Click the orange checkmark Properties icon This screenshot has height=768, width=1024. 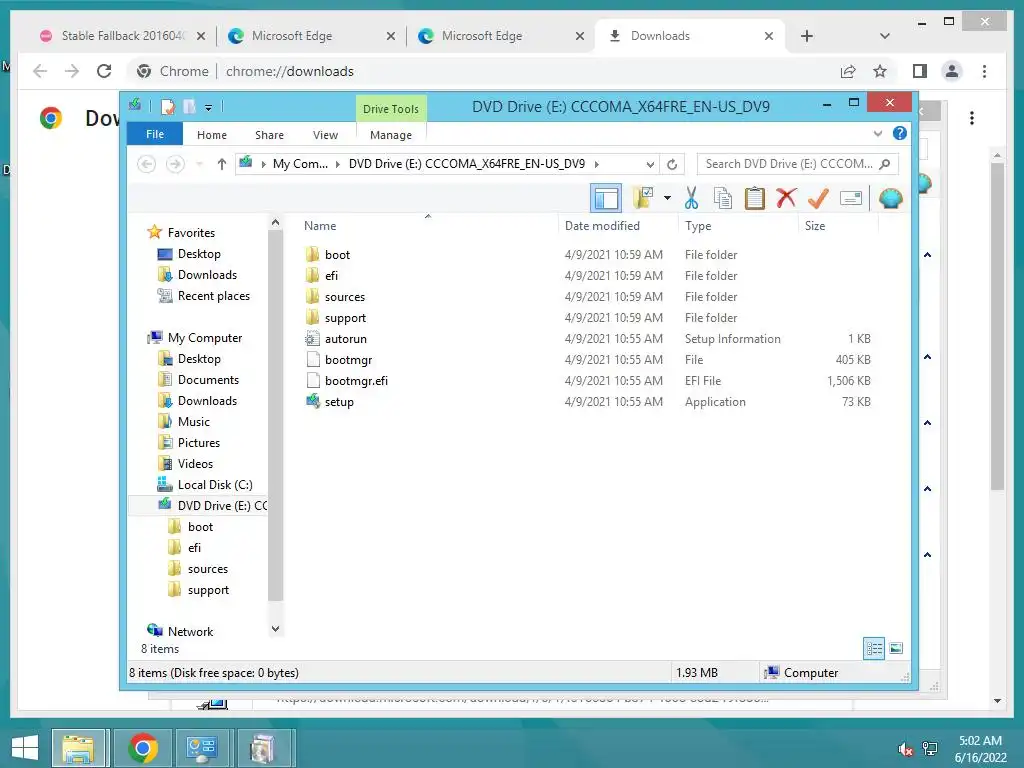coord(818,198)
